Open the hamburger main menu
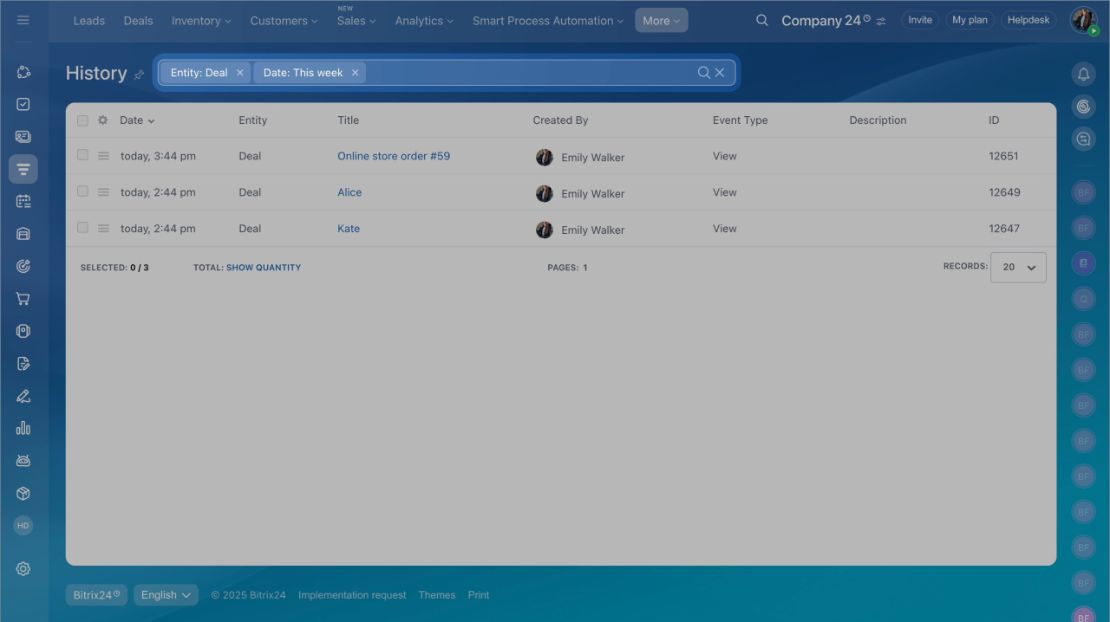The image size is (1110, 622). (23, 20)
